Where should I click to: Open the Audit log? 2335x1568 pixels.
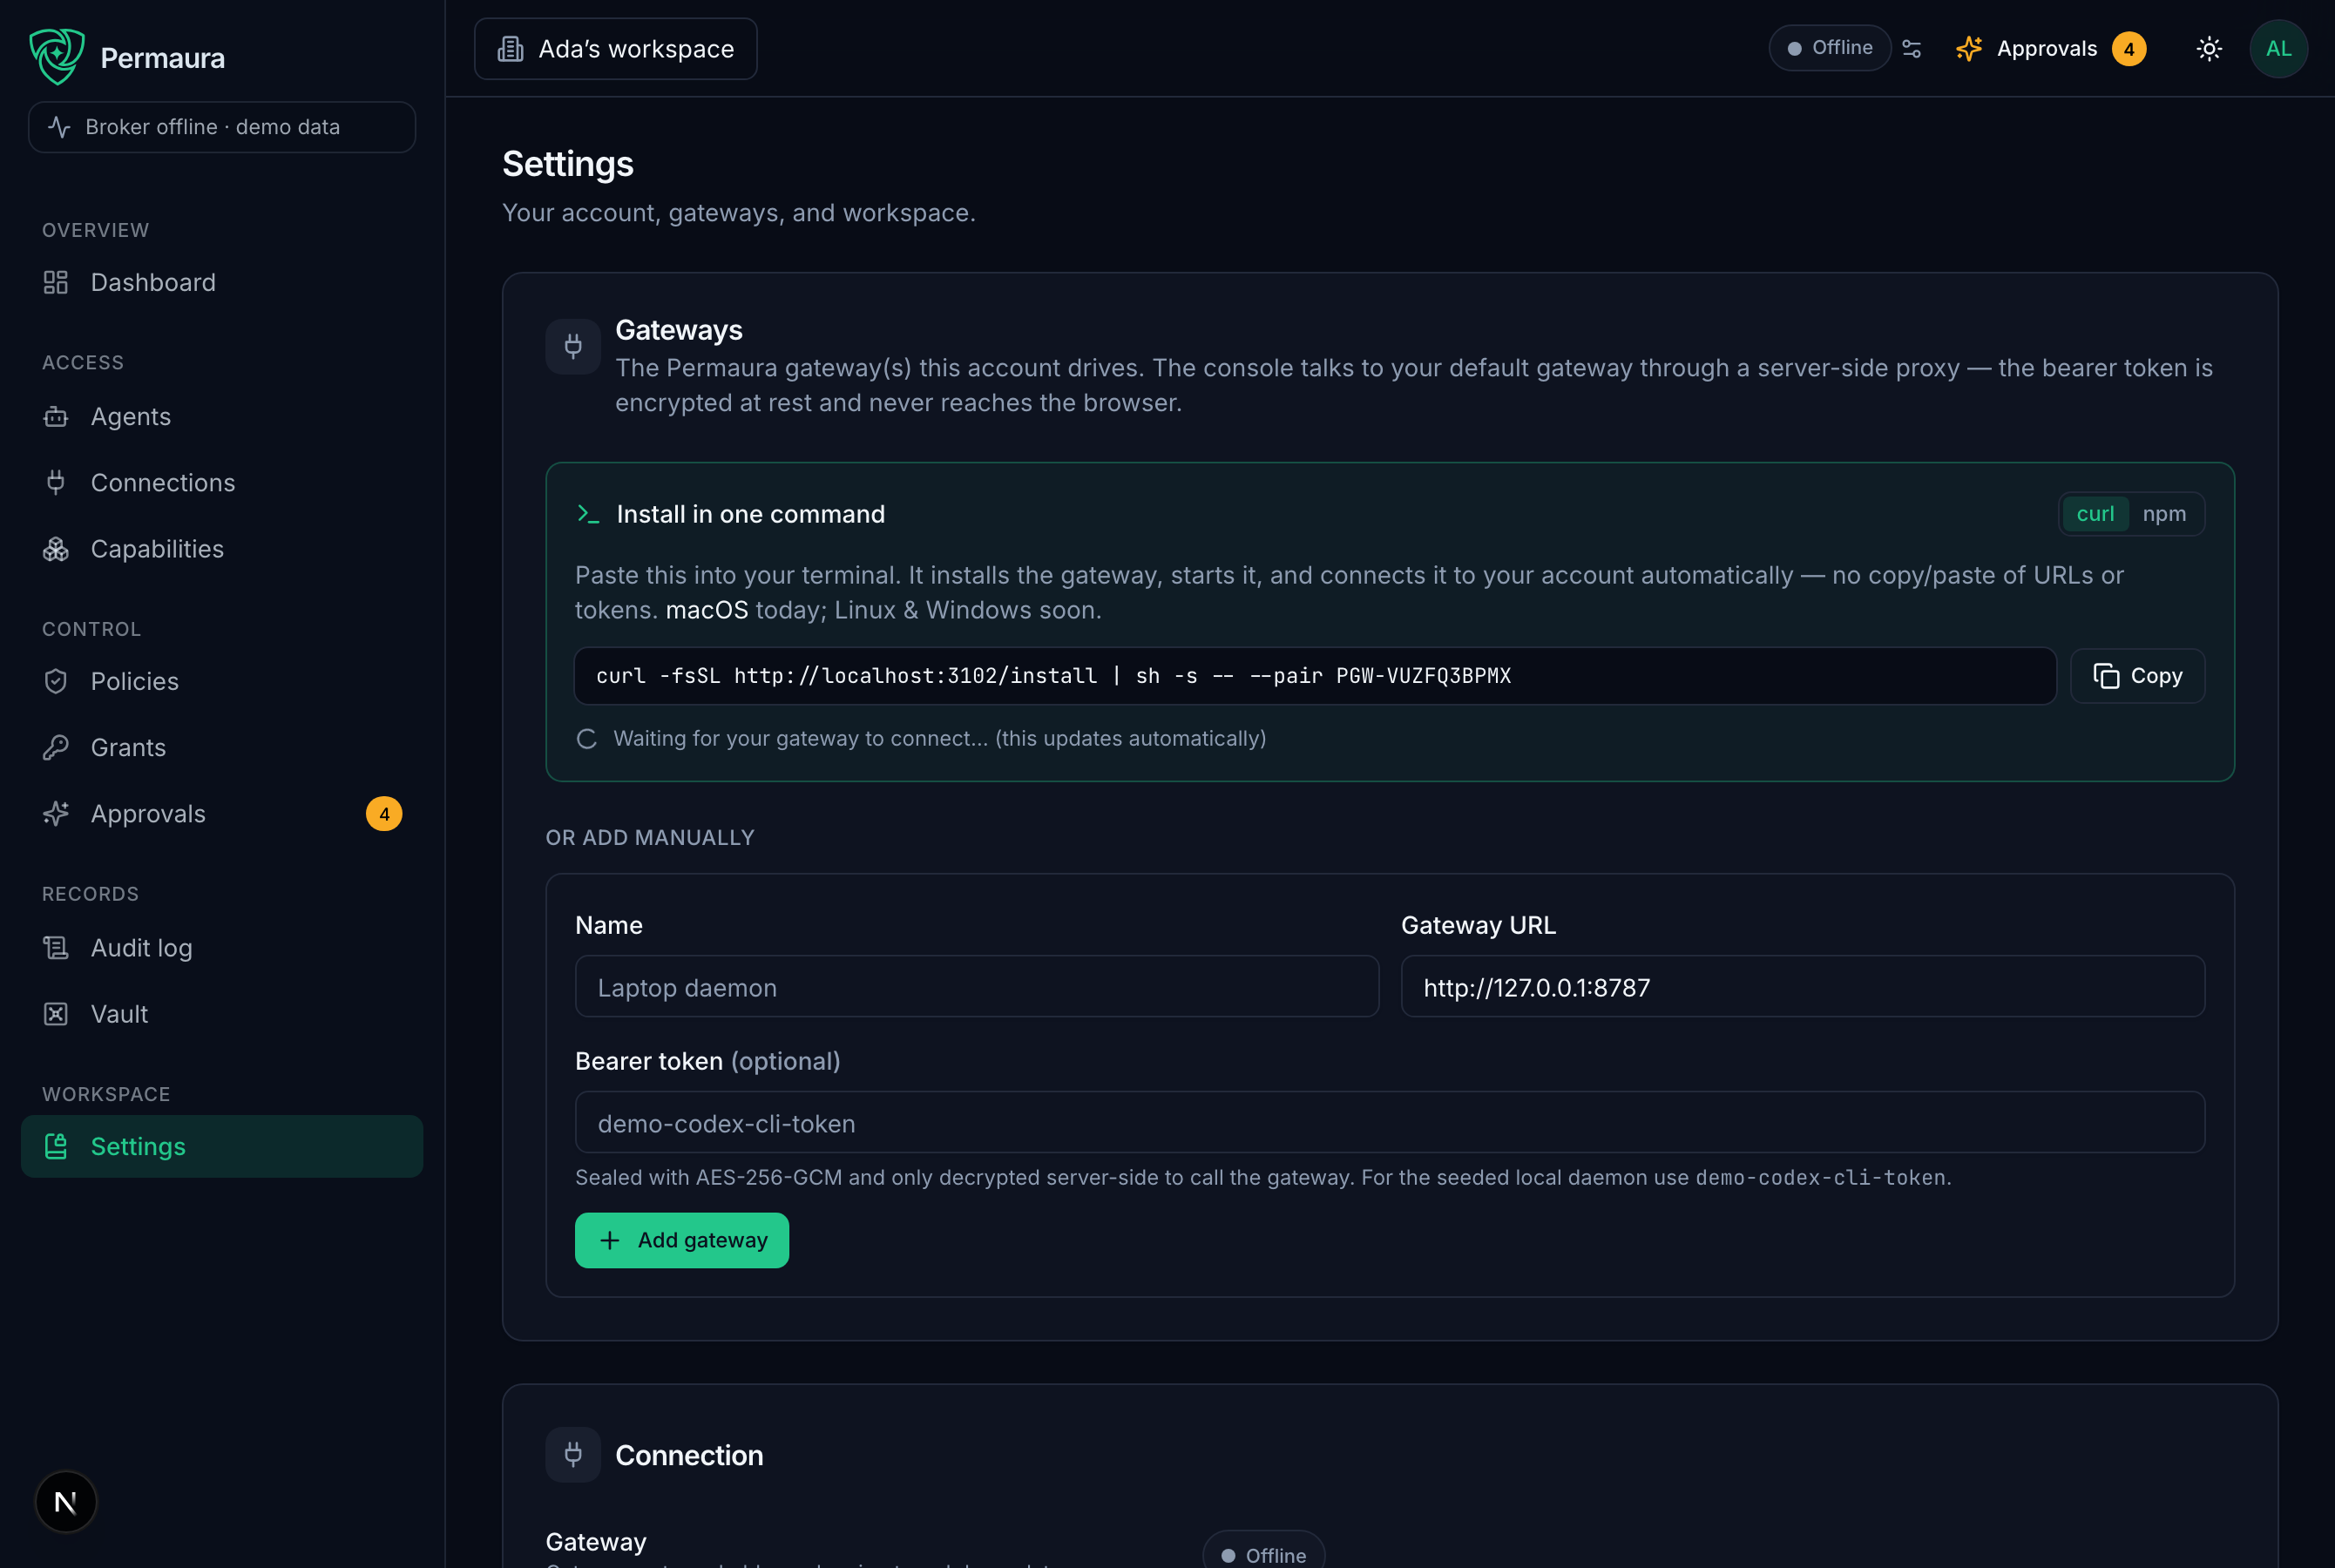[x=222, y=948]
